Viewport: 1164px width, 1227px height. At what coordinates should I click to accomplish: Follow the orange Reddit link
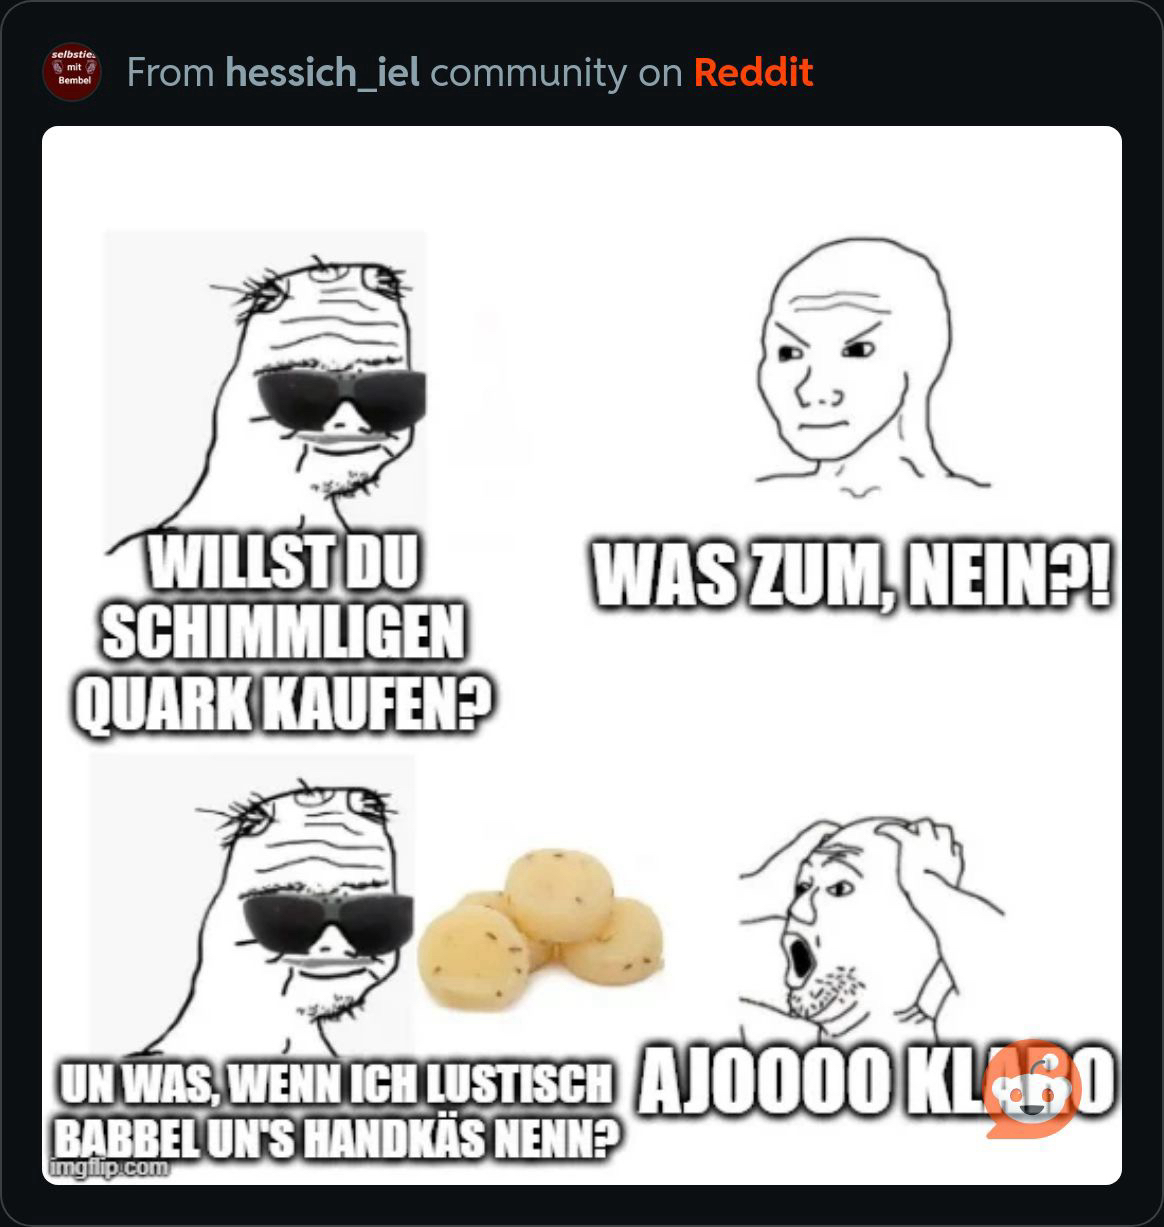754,72
